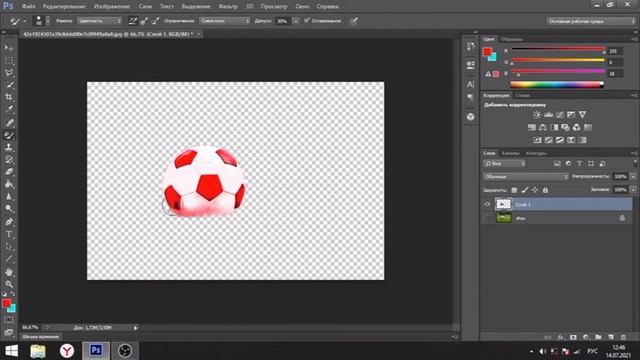The image size is (640, 360).
Task: Toggle lock transparent pixels
Action: point(514,190)
